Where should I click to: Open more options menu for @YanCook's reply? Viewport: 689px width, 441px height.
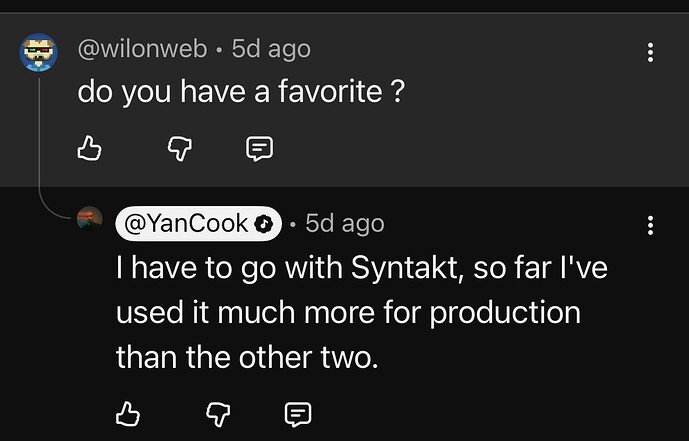pos(650,225)
